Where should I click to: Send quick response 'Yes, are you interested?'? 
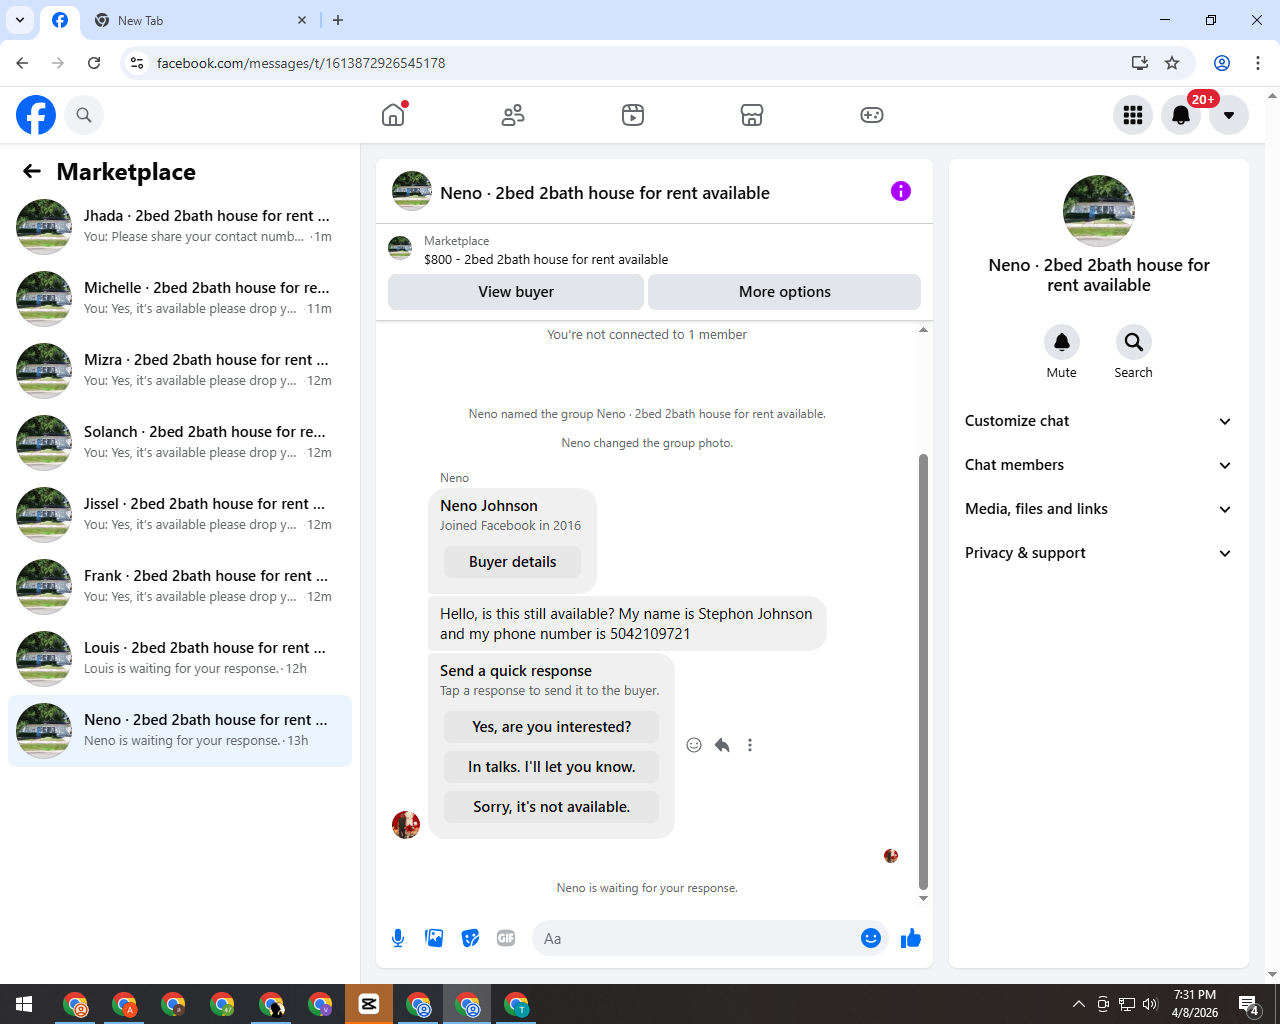click(552, 727)
